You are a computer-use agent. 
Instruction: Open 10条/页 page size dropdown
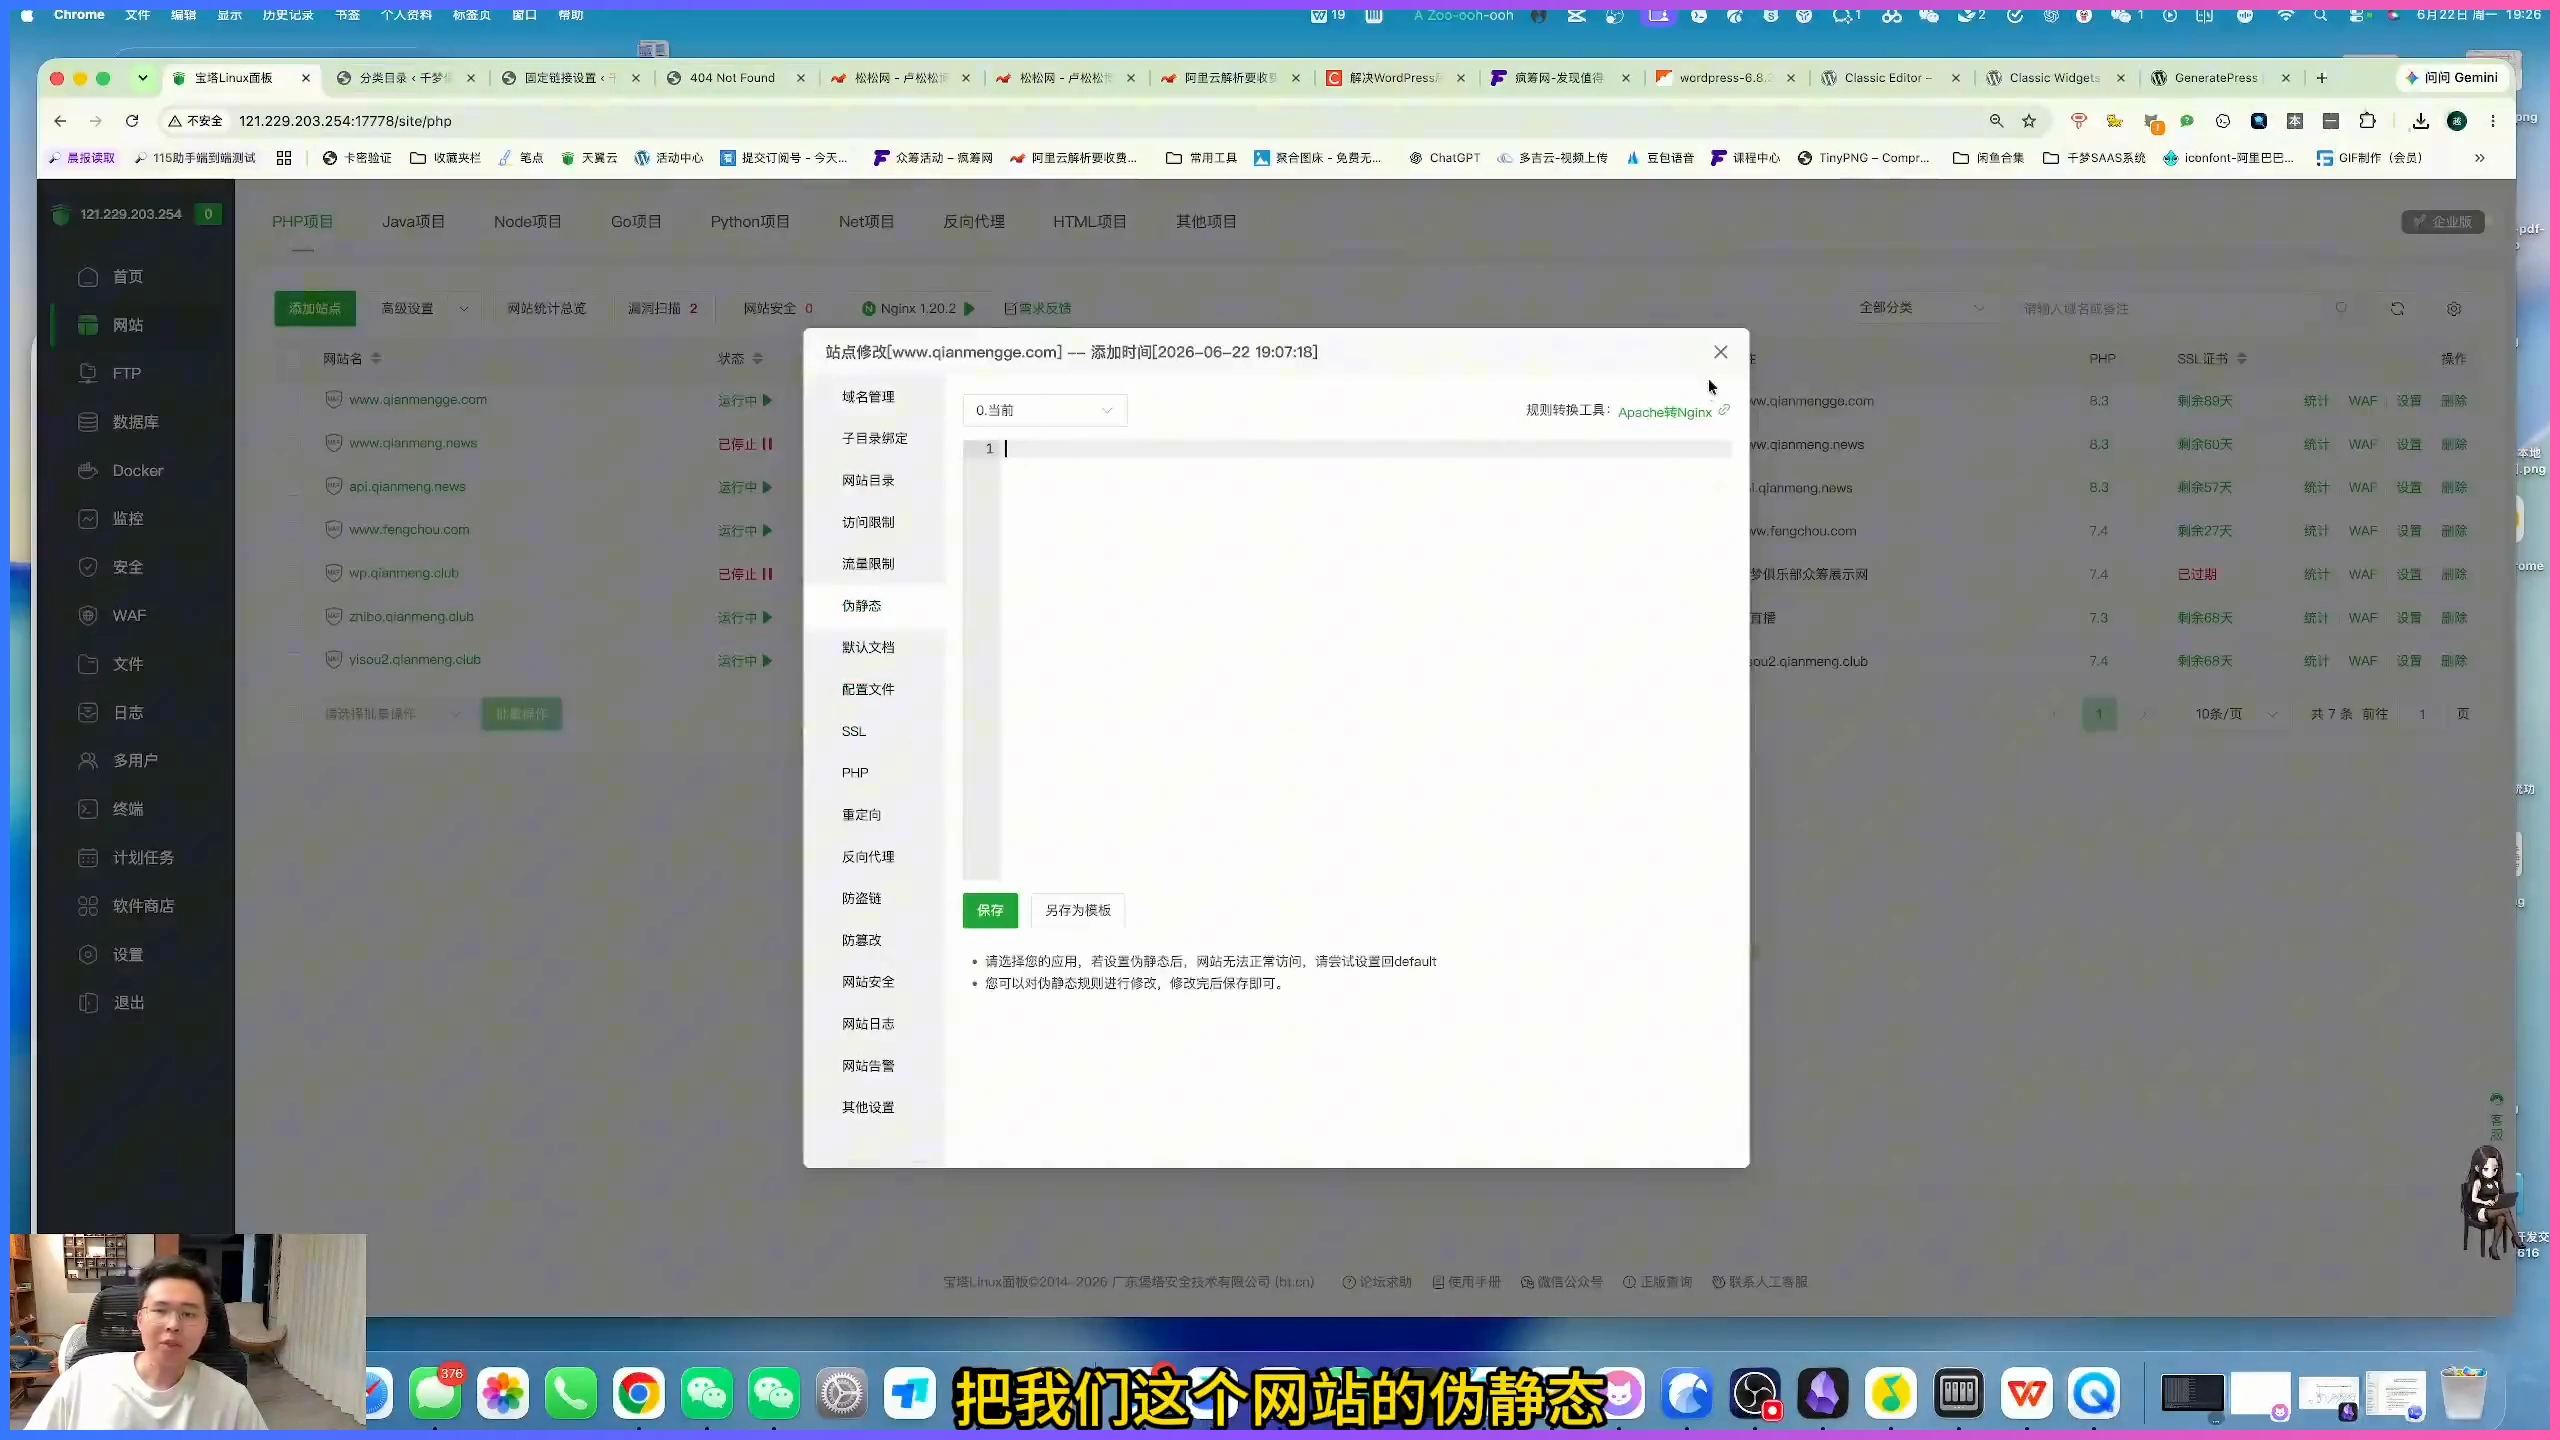[2234, 714]
